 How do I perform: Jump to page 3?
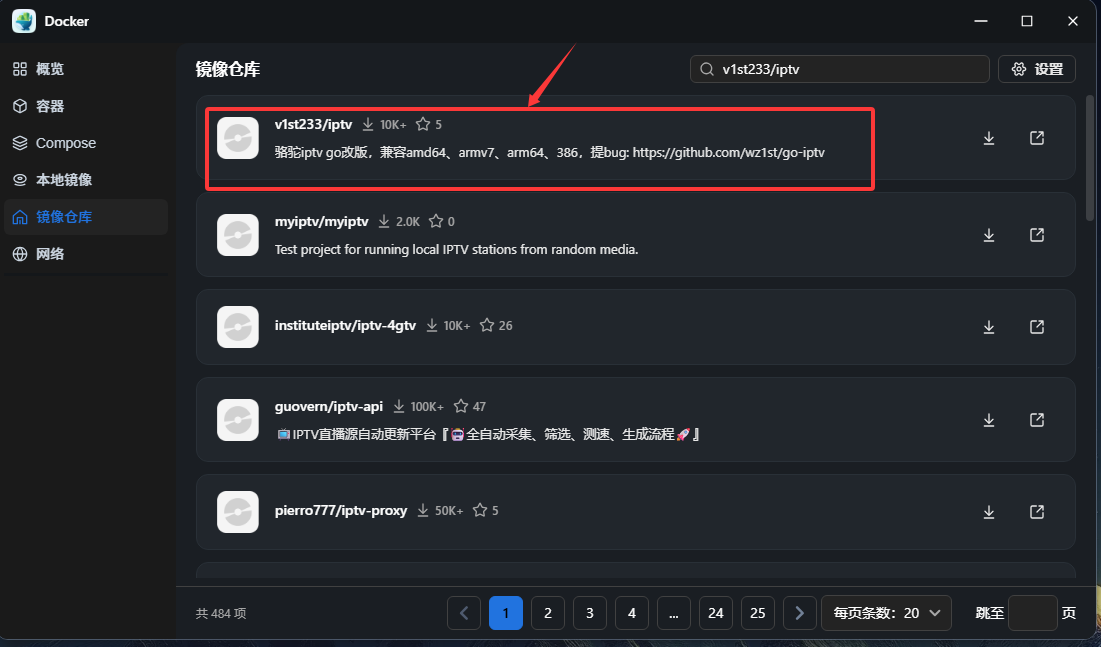(x=590, y=613)
